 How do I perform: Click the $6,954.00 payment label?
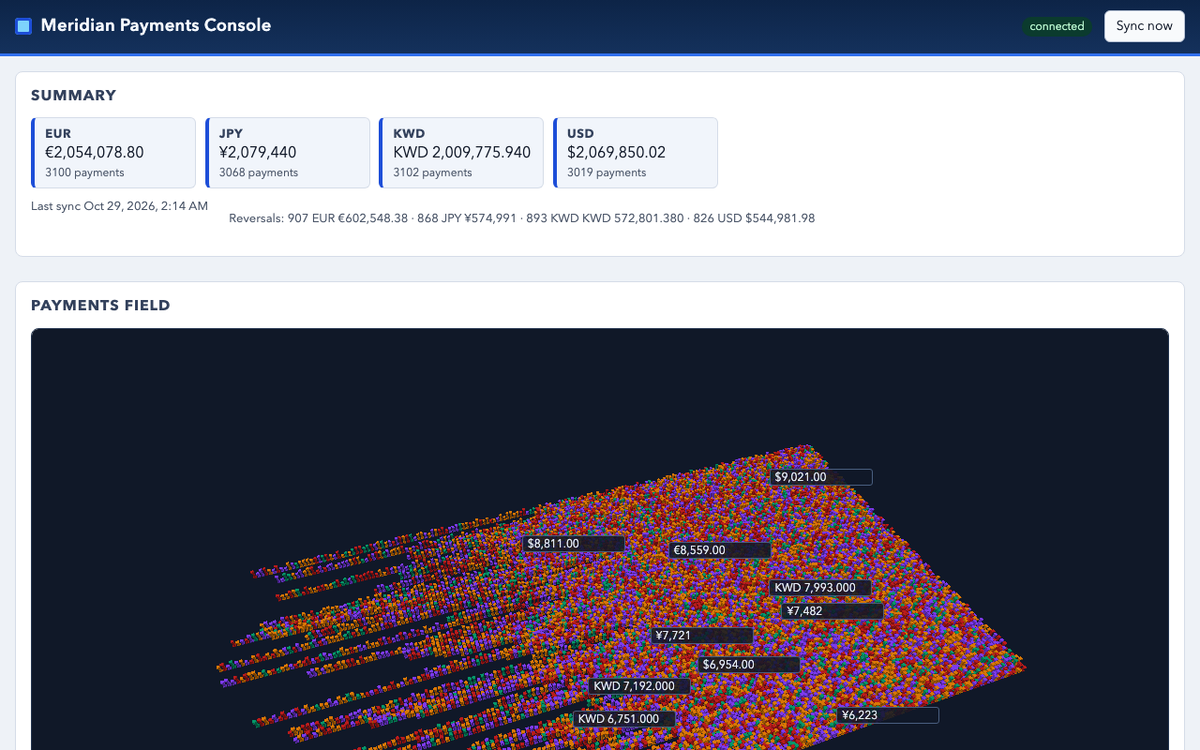(x=749, y=664)
